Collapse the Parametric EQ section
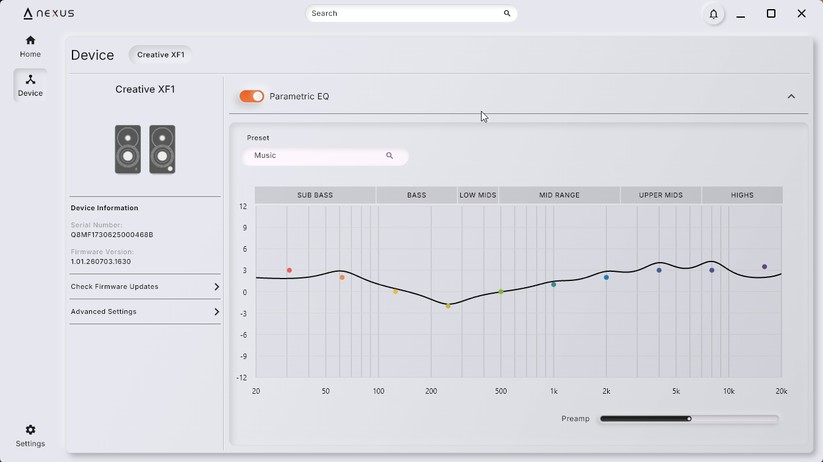Screen dimensions: 823x462 (791, 97)
